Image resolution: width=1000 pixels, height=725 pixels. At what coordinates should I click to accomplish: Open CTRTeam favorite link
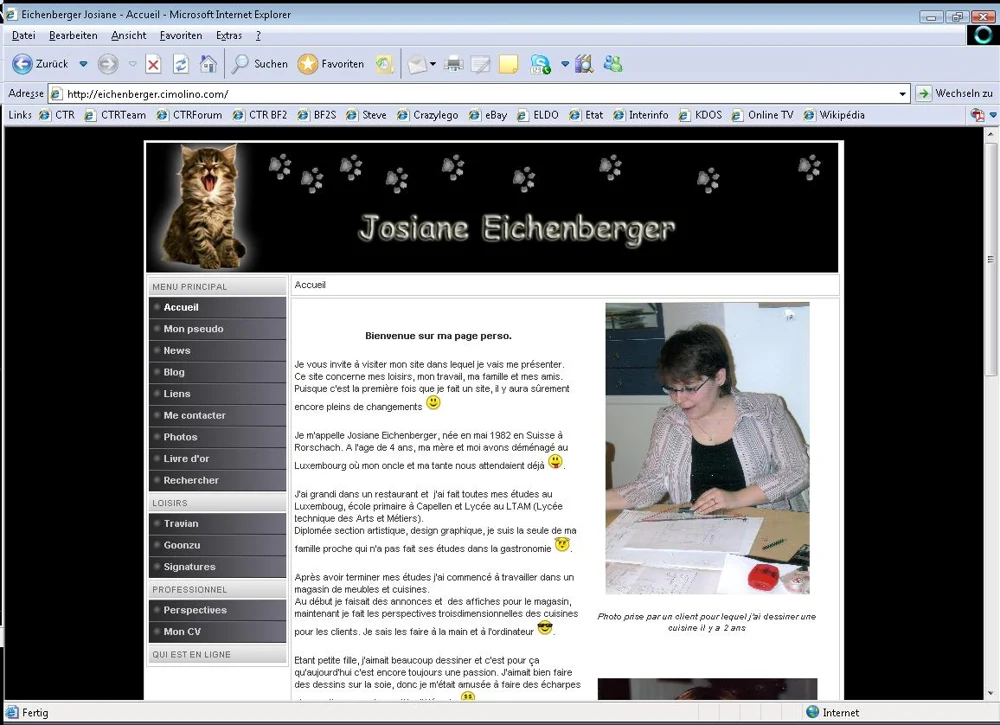click(x=115, y=115)
